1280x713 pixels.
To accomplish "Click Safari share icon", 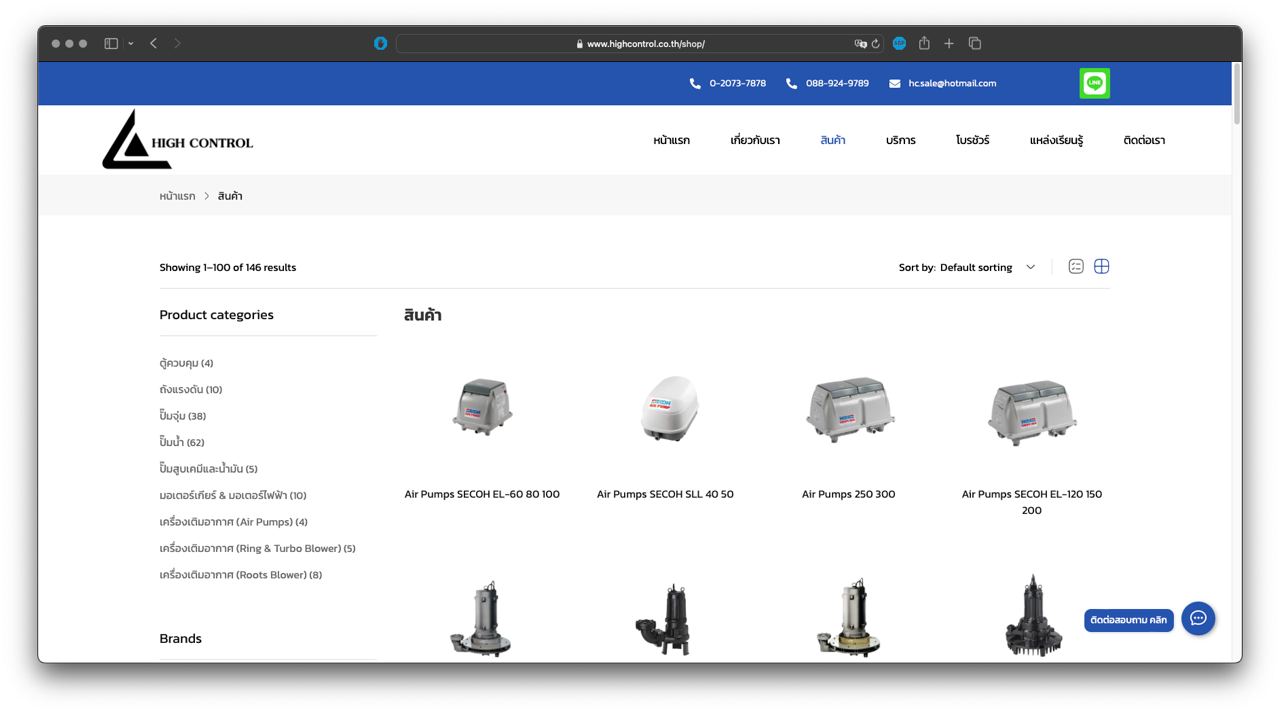I will coord(924,43).
